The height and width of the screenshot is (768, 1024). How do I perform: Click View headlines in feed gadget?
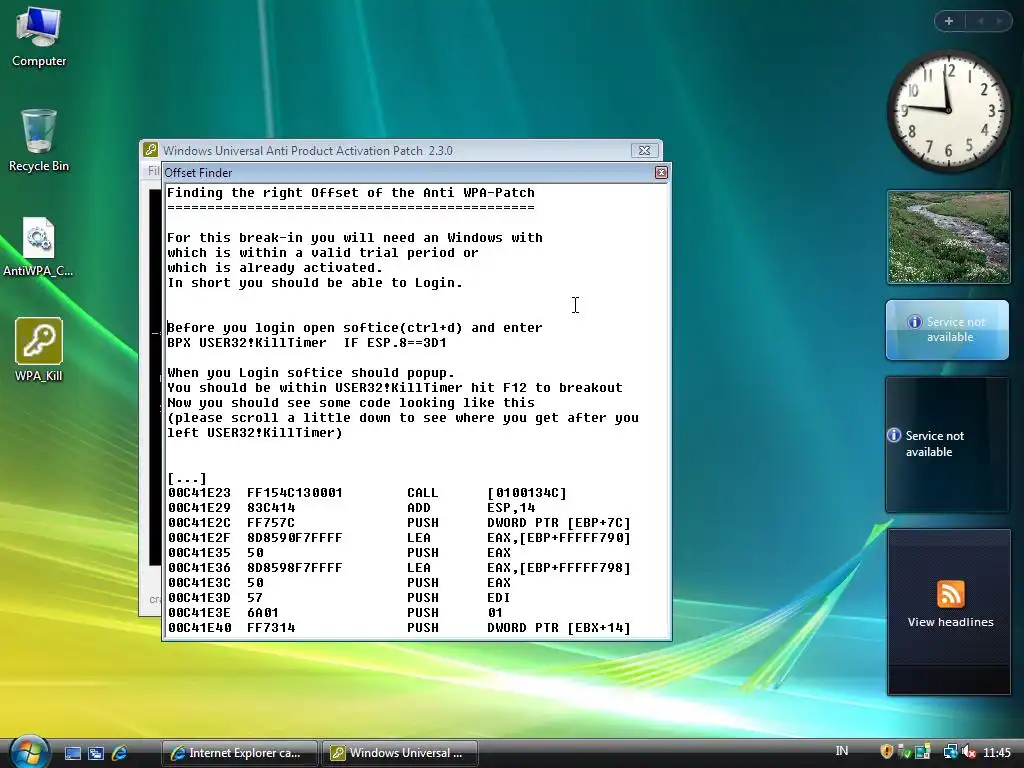(x=950, y=622)
